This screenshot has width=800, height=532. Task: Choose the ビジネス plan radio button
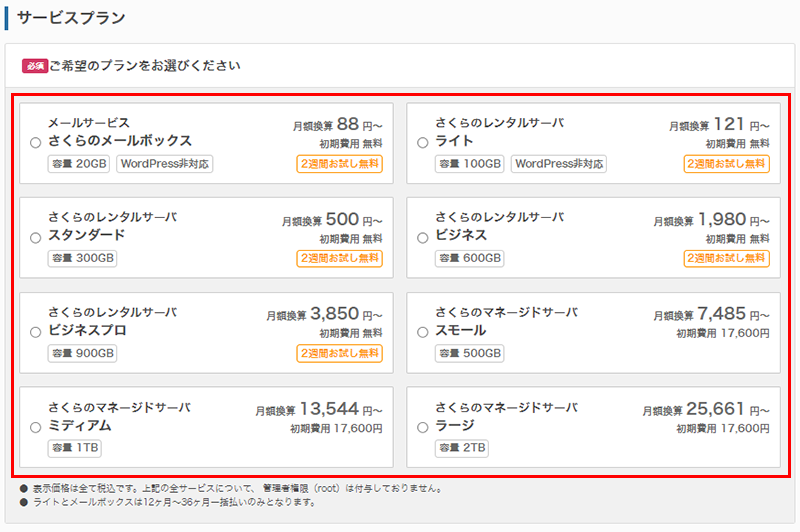pyautogui.click(x=422, y=238)
